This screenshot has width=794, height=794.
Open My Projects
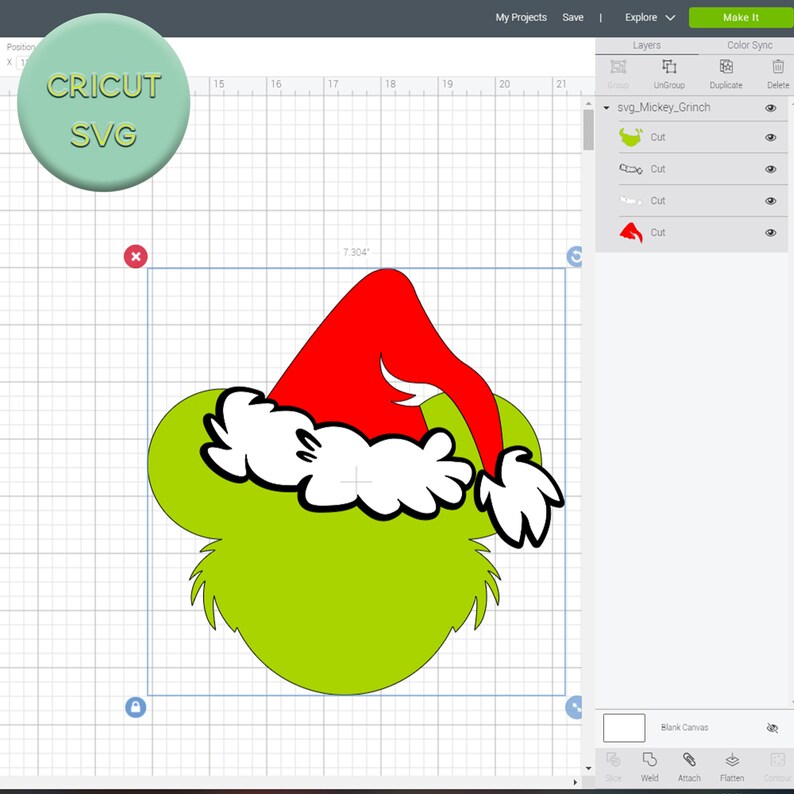coord(521,17)
